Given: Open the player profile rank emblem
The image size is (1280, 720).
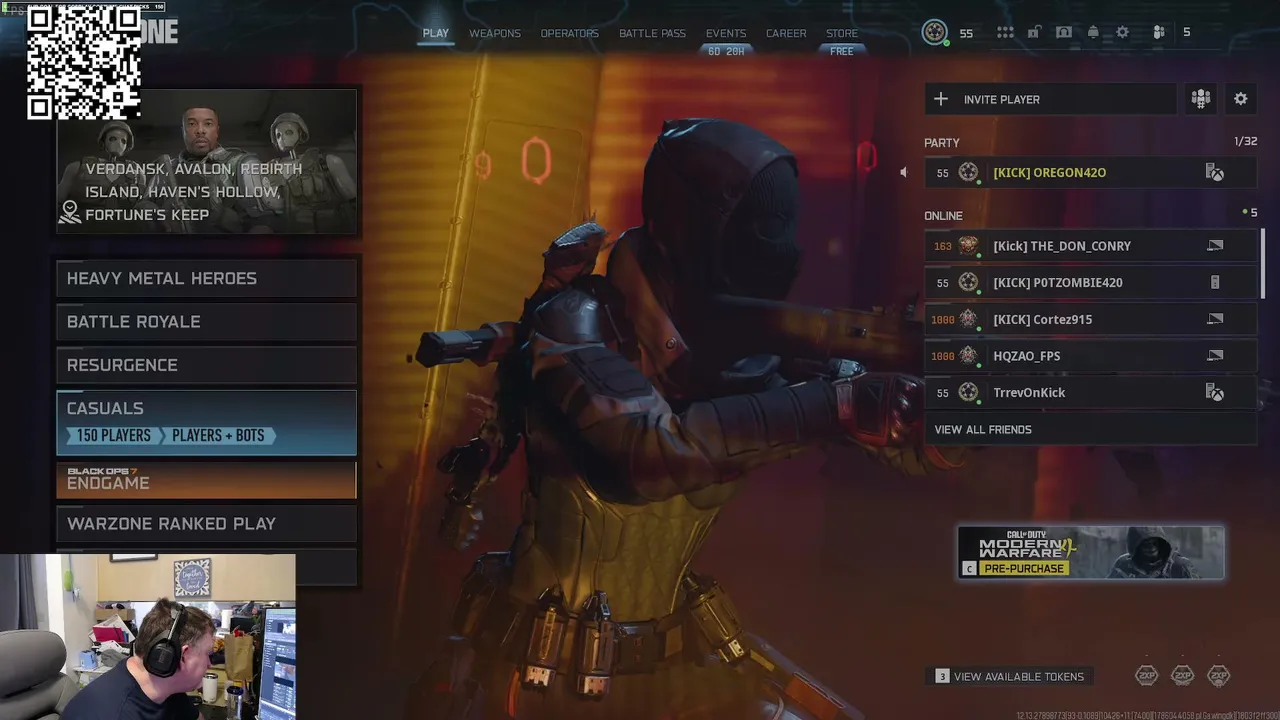Looking at the screenshot, I should pos(934,32).
